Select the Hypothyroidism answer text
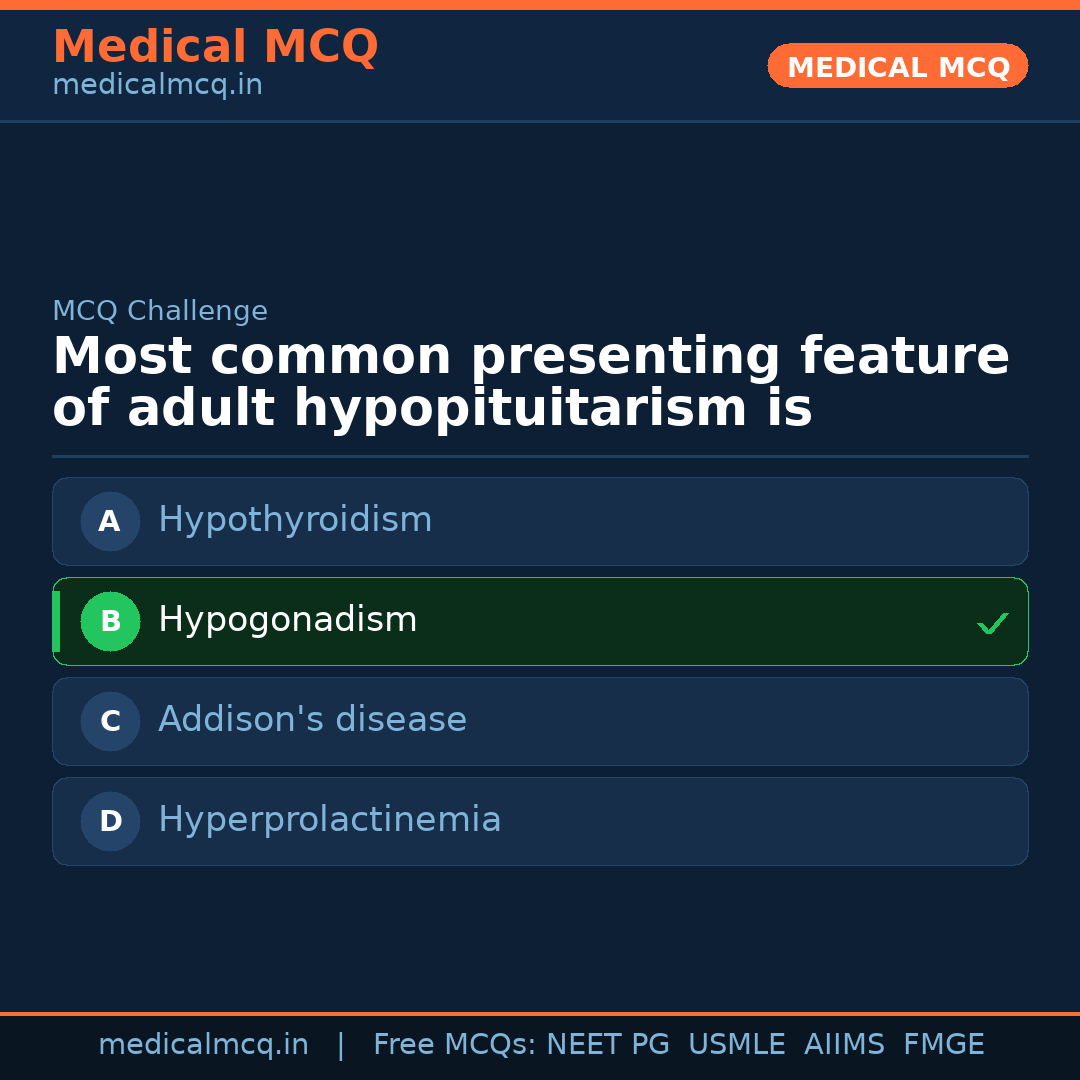 [295, 520]
